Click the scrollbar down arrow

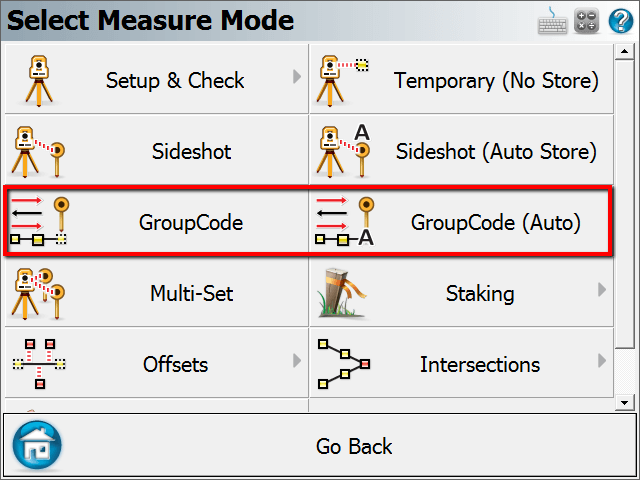(624, 402)
